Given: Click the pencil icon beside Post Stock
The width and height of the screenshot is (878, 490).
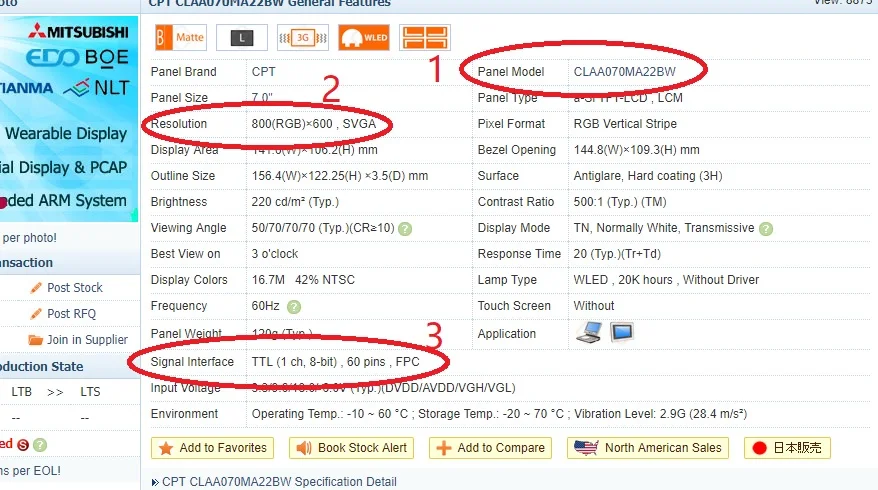Looking at the screenshot, I should [x=36, y=287].
